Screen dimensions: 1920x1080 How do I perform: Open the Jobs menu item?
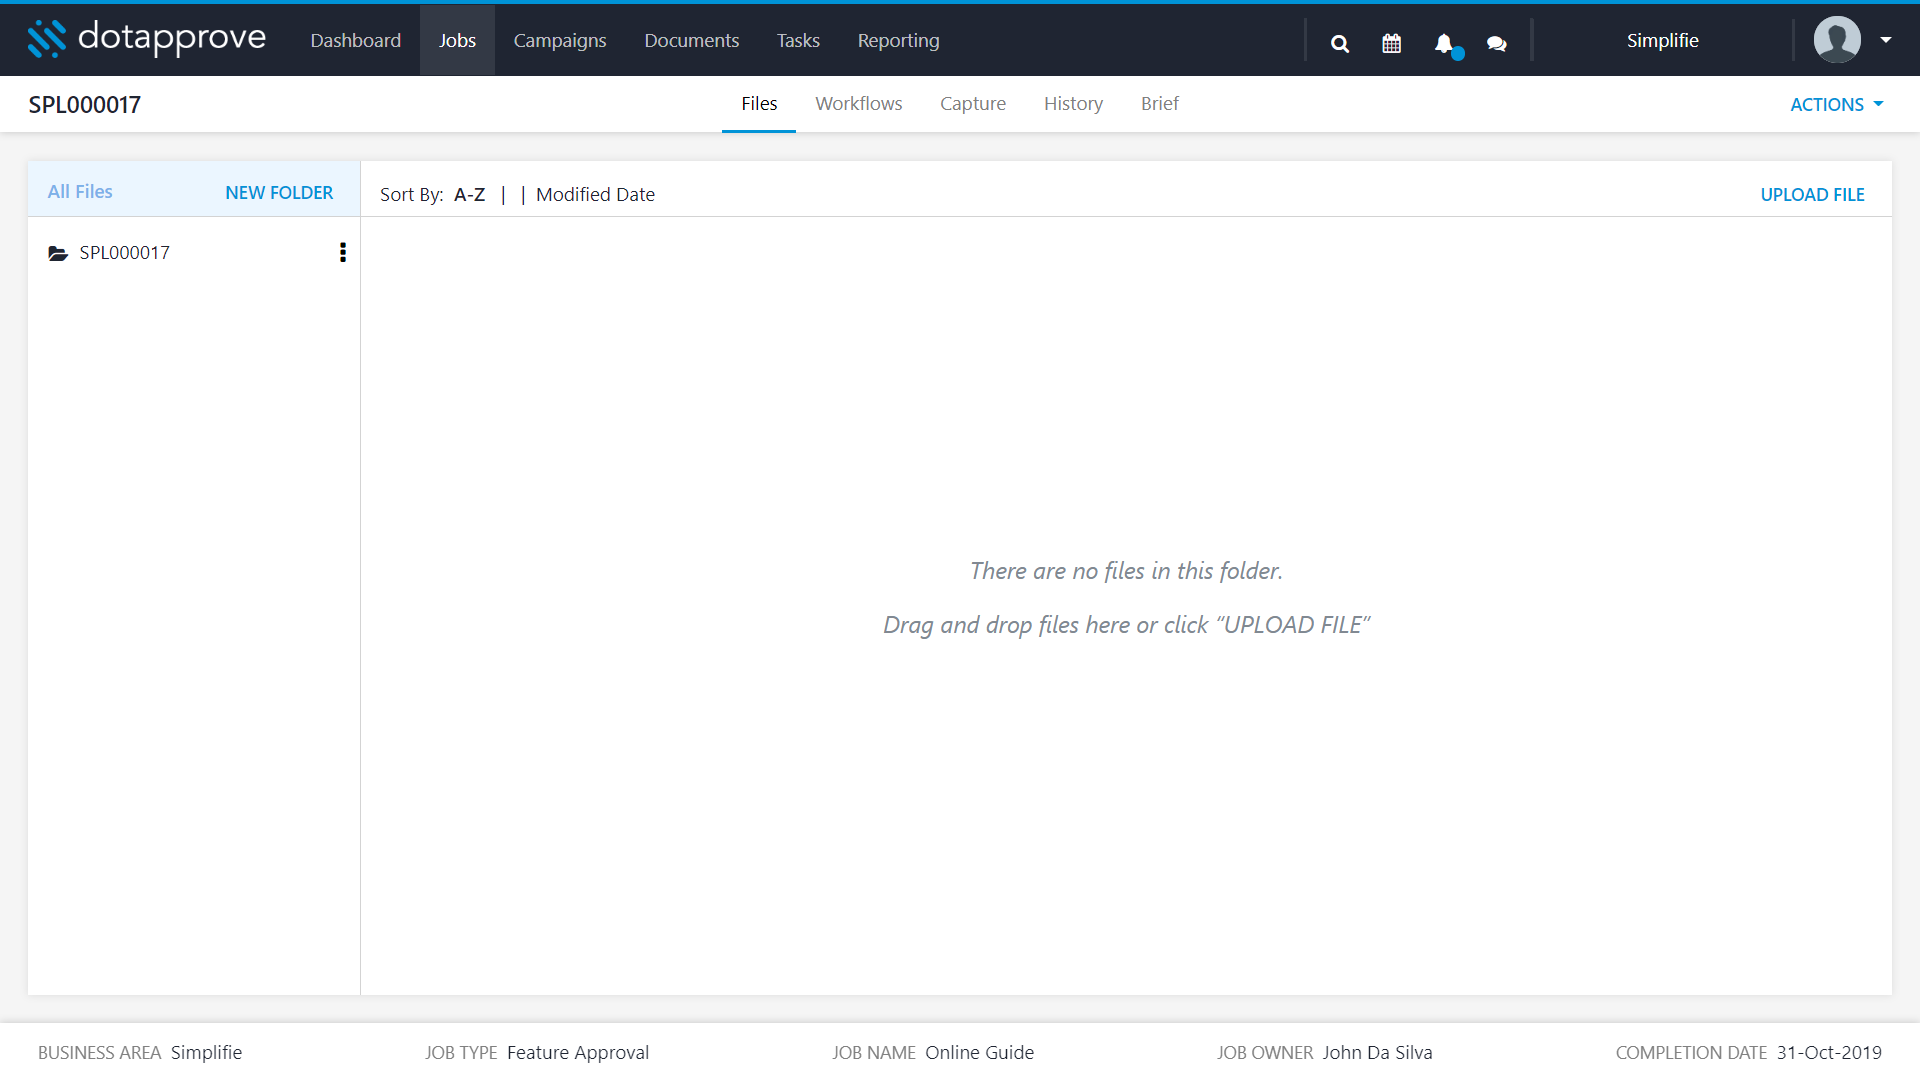pyautogui.click(x=457, y=40)
